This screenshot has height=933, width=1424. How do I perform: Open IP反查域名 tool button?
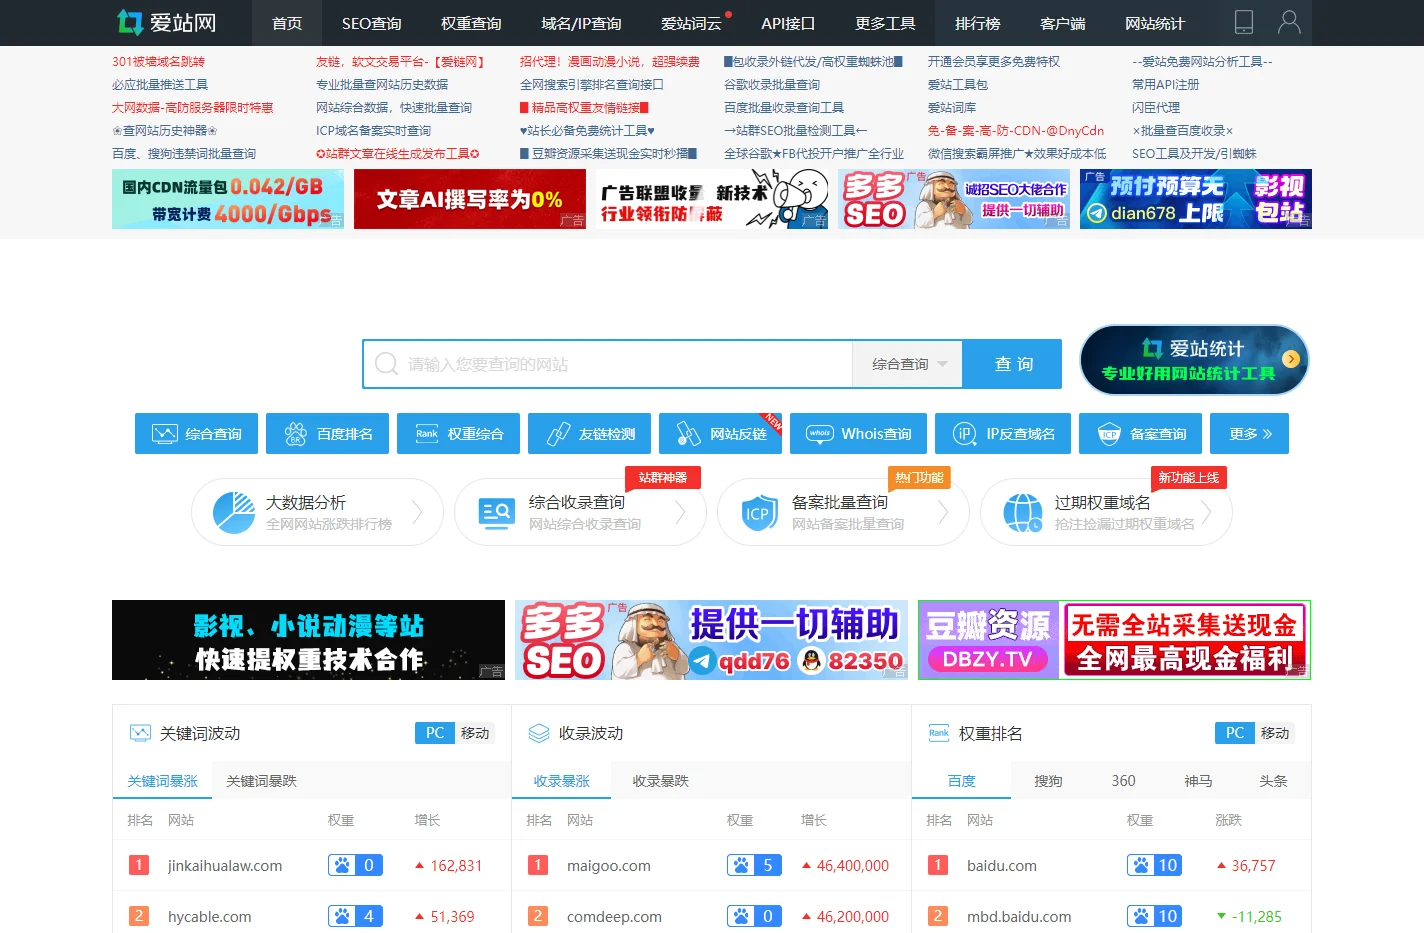1003,433
